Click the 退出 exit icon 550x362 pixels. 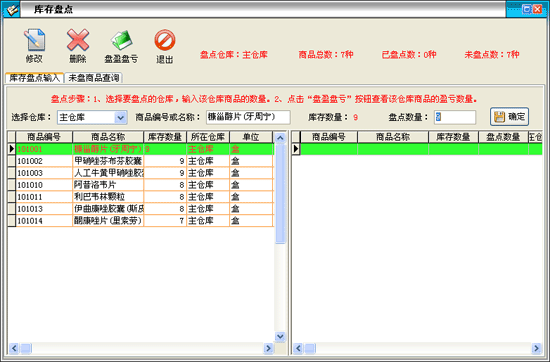click(165, 40)
